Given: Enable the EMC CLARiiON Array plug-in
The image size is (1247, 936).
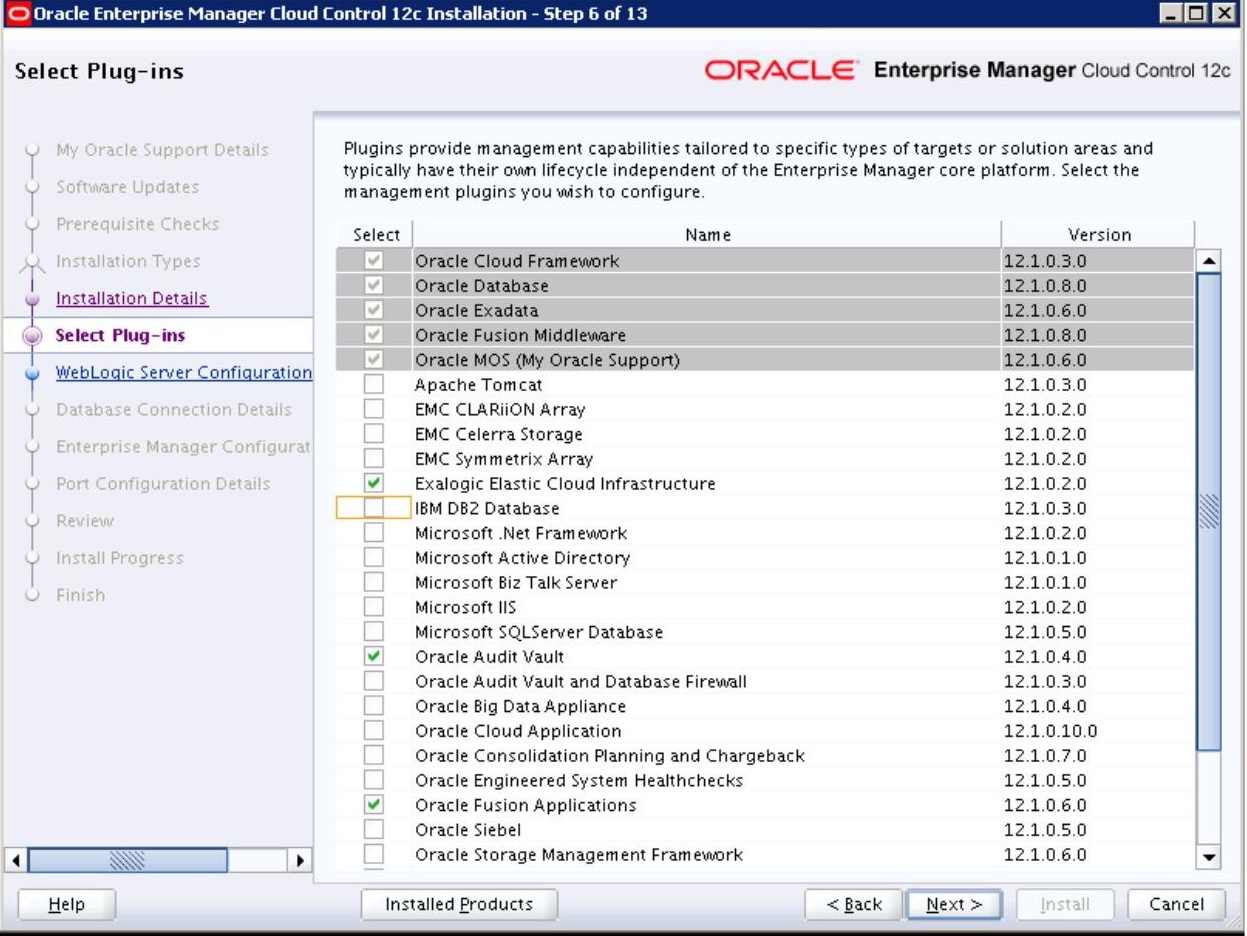Looking at the screenshot, I should point(373,409).
